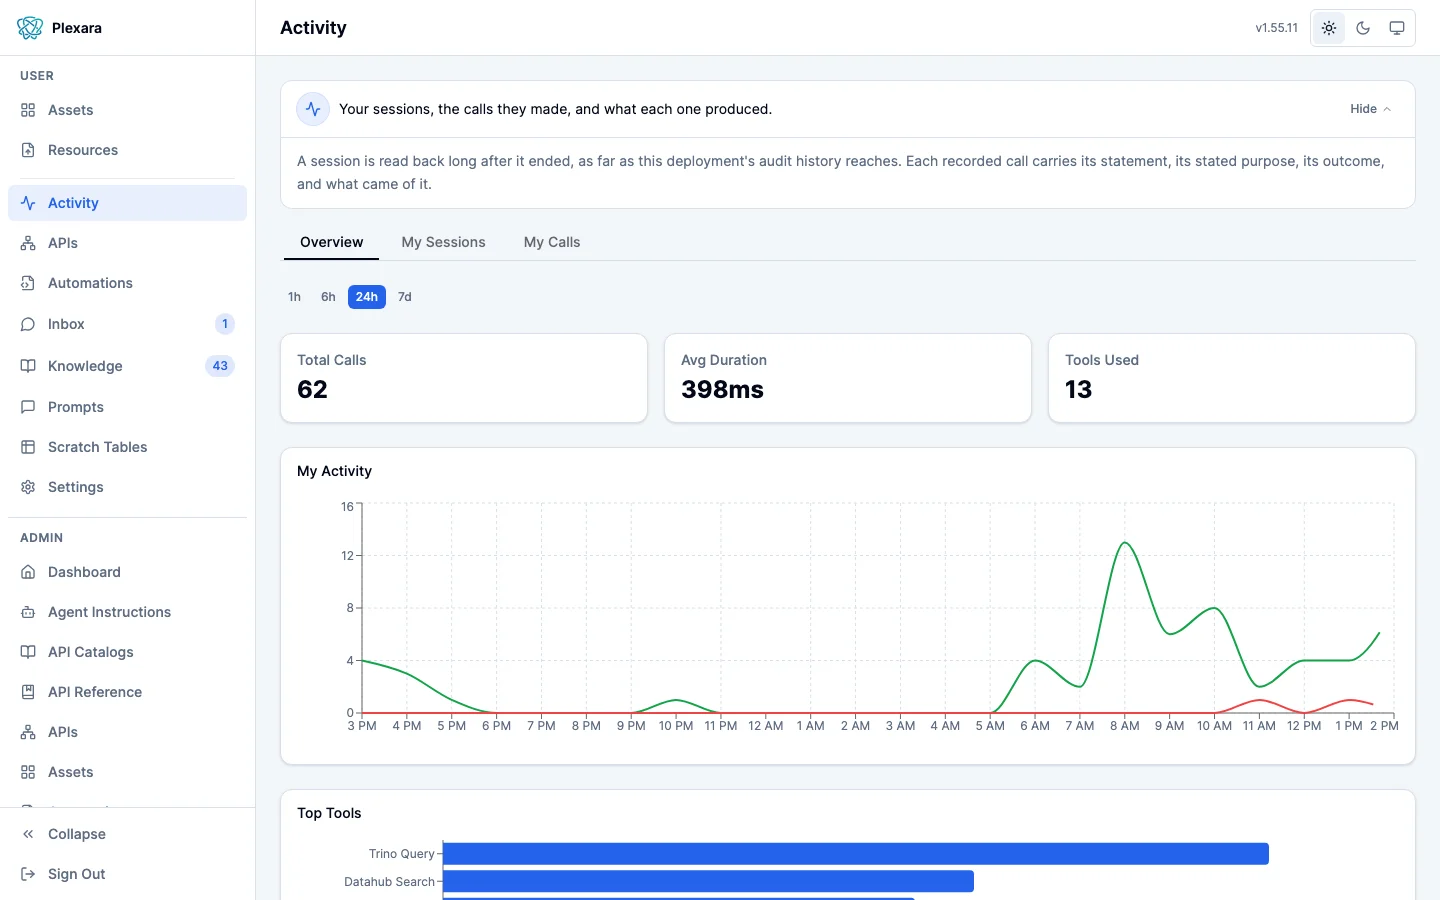Switch to the My Sessions tab
The width and height of the screenshot is (1440, 900).
pos(443,242)
